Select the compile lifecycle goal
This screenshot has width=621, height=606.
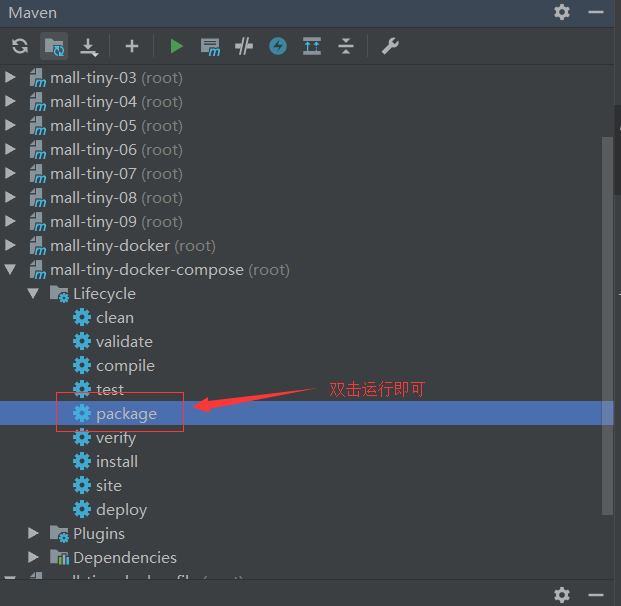[x=125, y=366]
